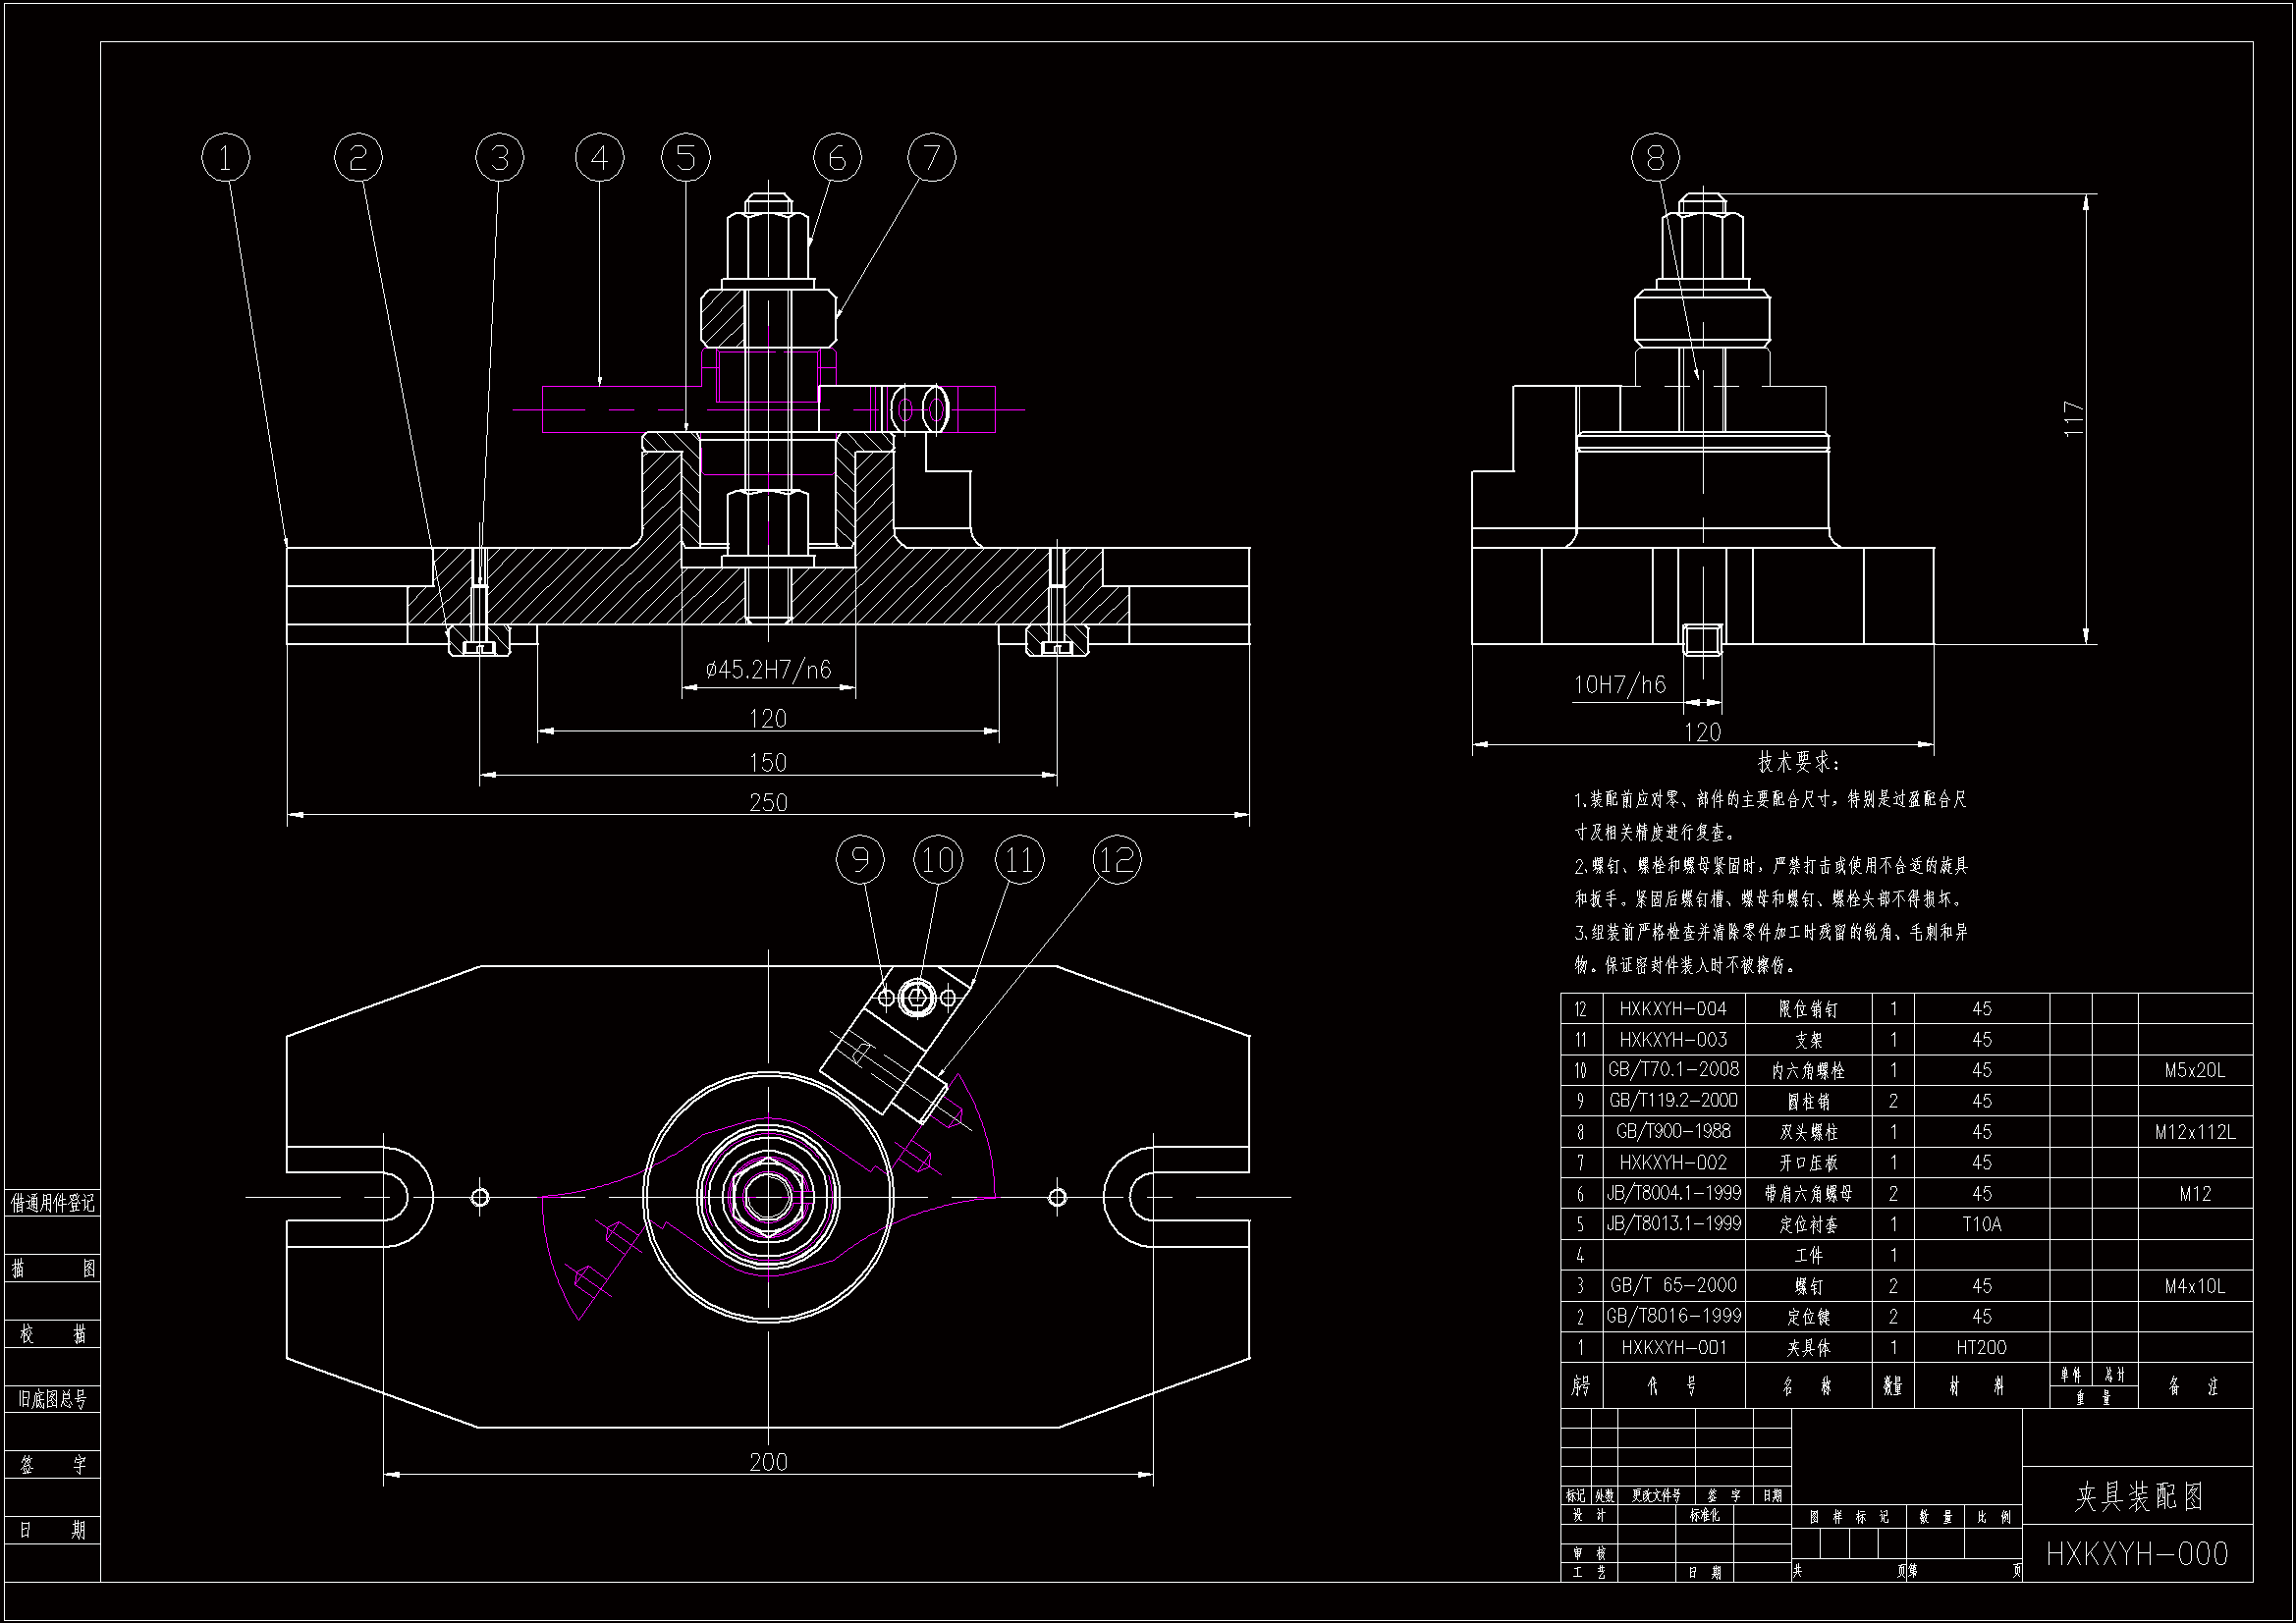Image resolution: width=2296 pixels, height=1623 pixels.
Task: Click the 117 height dimension text
Action: (x=2074, y=418)
